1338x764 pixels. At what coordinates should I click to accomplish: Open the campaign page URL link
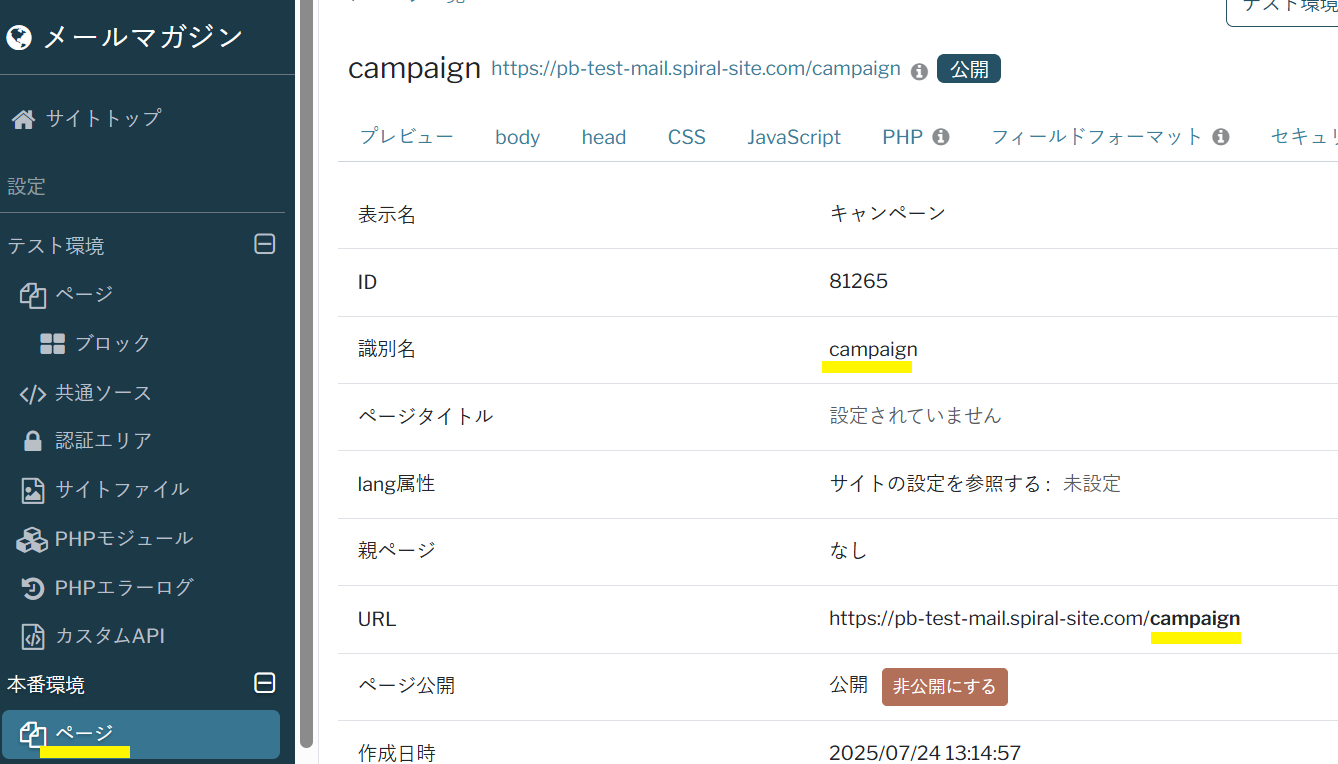[696, 69]
